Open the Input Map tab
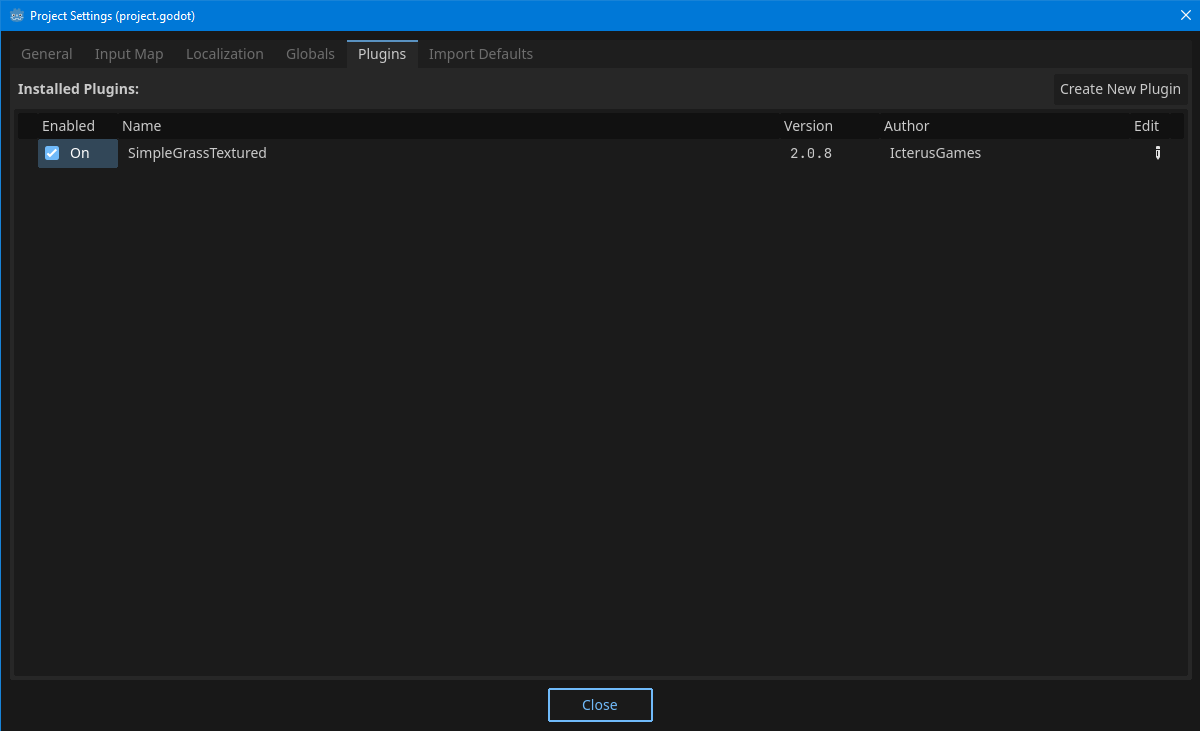The image size is (1200, 731). [x=129, y=54]
